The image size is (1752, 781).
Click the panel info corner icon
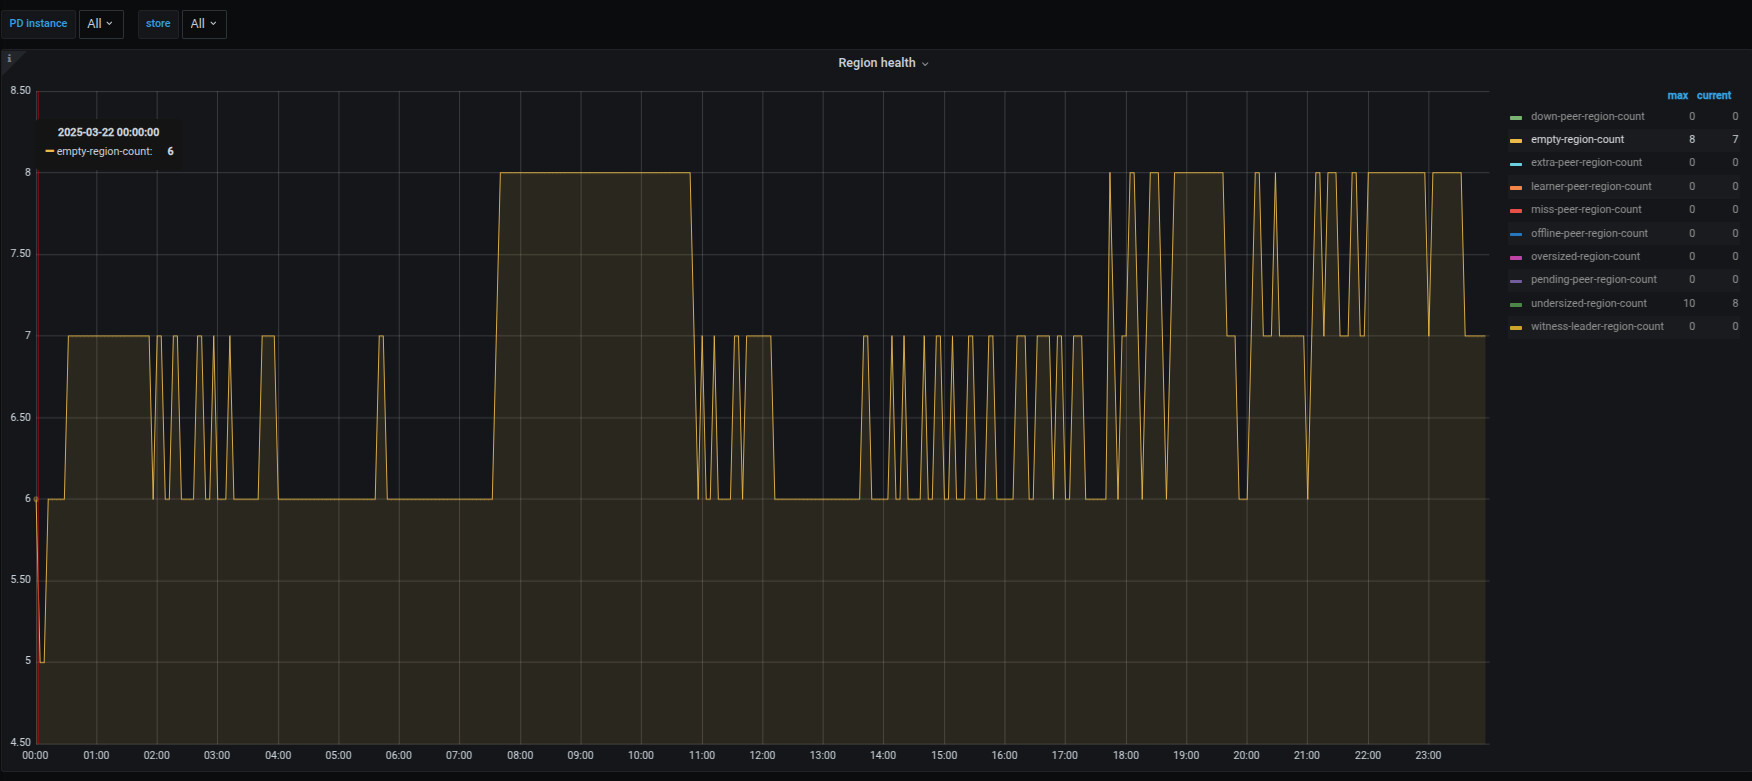click(10, 59)
